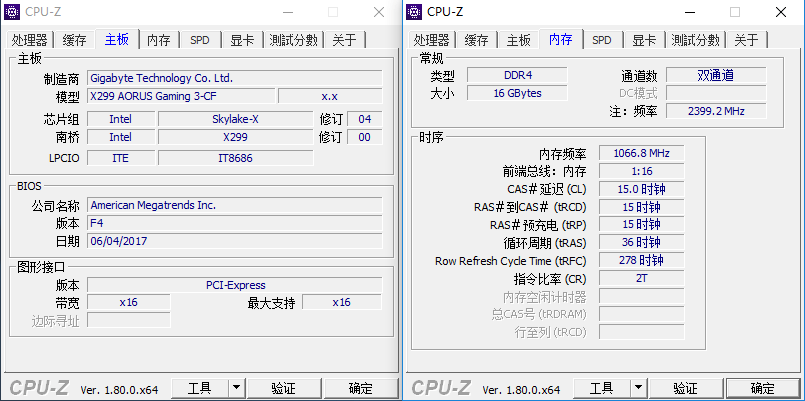Screen dimensions: 805x401
Task: Click the DDR4 memory type value
Action: (517, 75)
